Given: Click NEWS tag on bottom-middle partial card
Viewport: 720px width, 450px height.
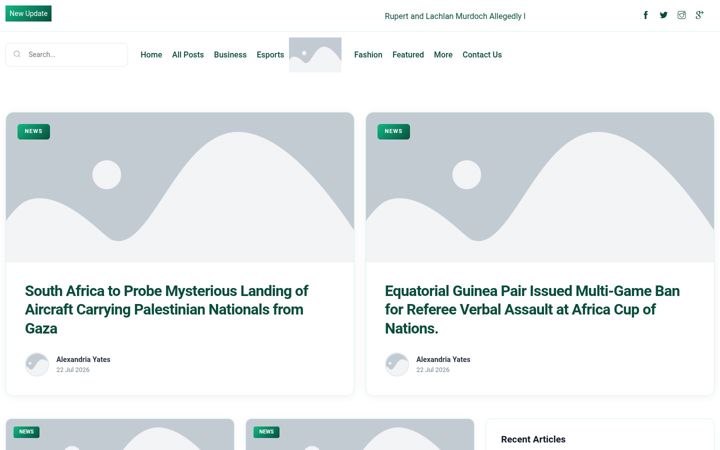Looking at the screenshot, I should coord(266,432).
